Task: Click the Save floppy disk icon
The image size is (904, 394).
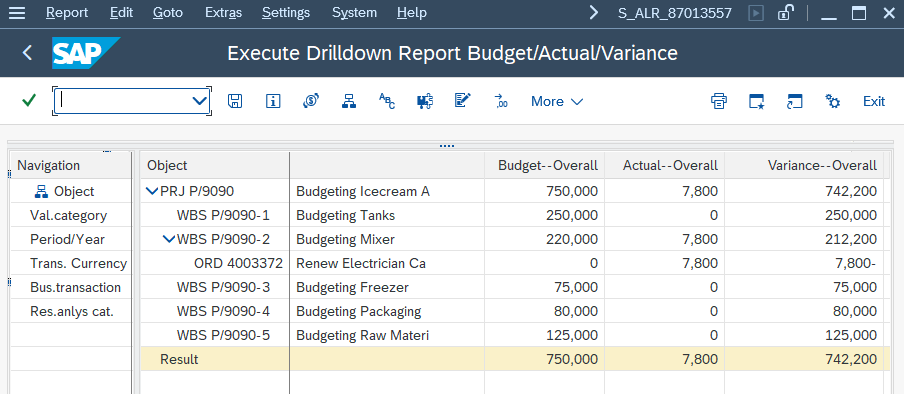Action: [235, 101]
